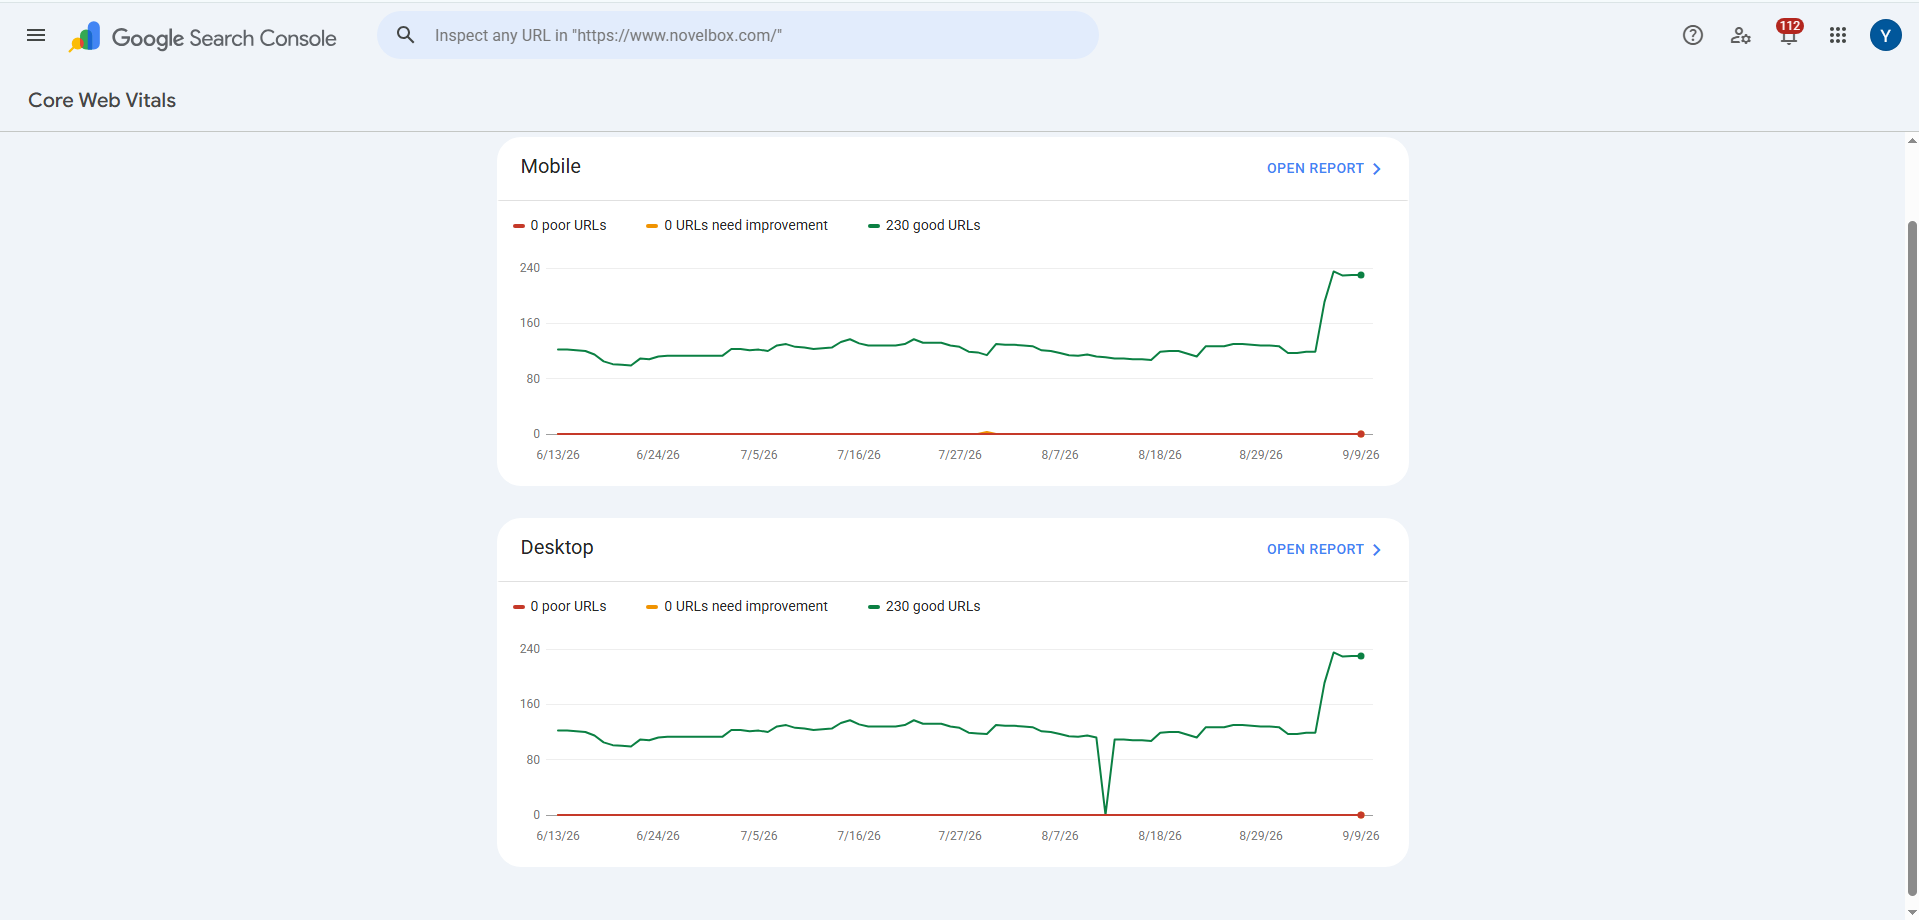Toggle Desktop 230 good URLs legend
This screenshot has width=1919, height=920.
click(x=924, y=606)
